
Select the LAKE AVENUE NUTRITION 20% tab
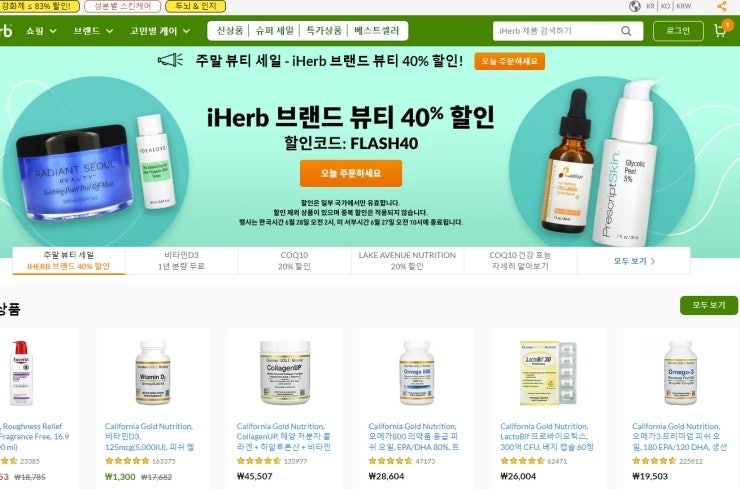click(407, 261)
